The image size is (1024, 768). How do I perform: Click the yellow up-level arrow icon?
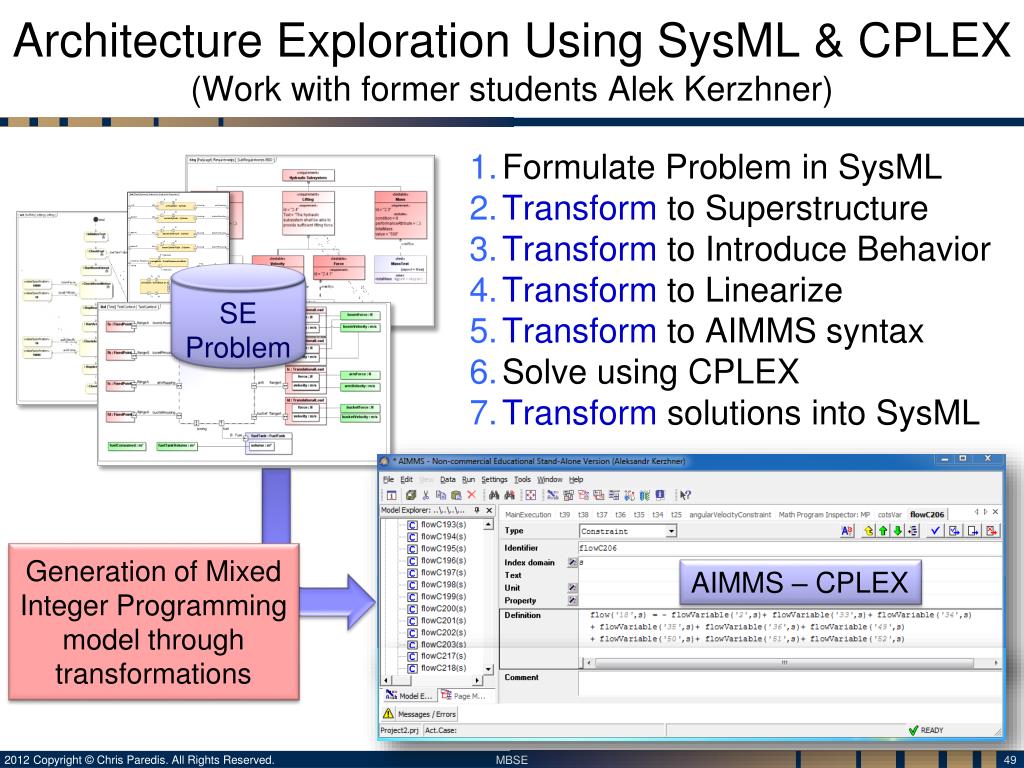(x=869, y=531)
